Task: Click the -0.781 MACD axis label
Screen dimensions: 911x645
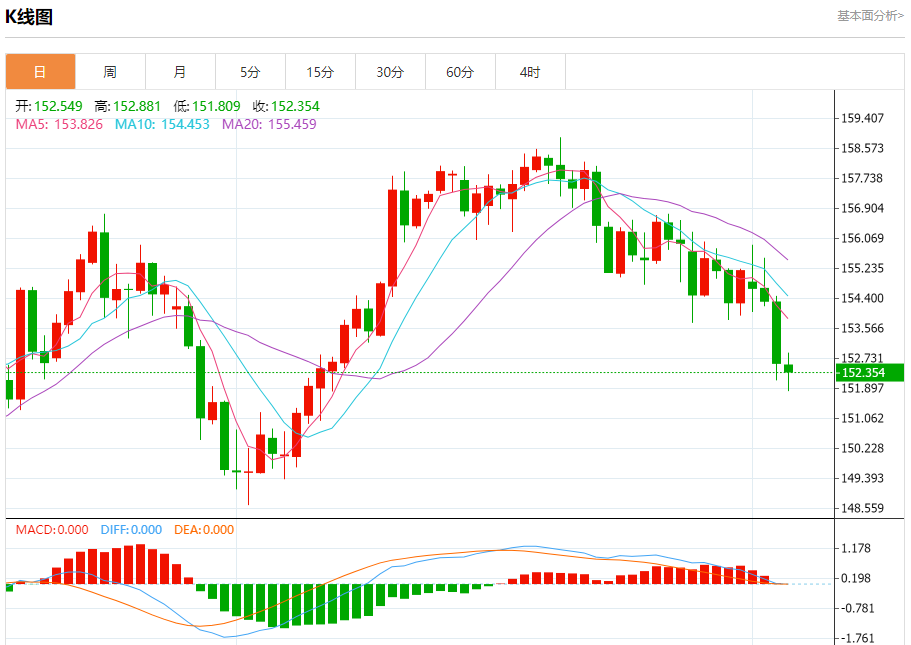Action: 856,608
